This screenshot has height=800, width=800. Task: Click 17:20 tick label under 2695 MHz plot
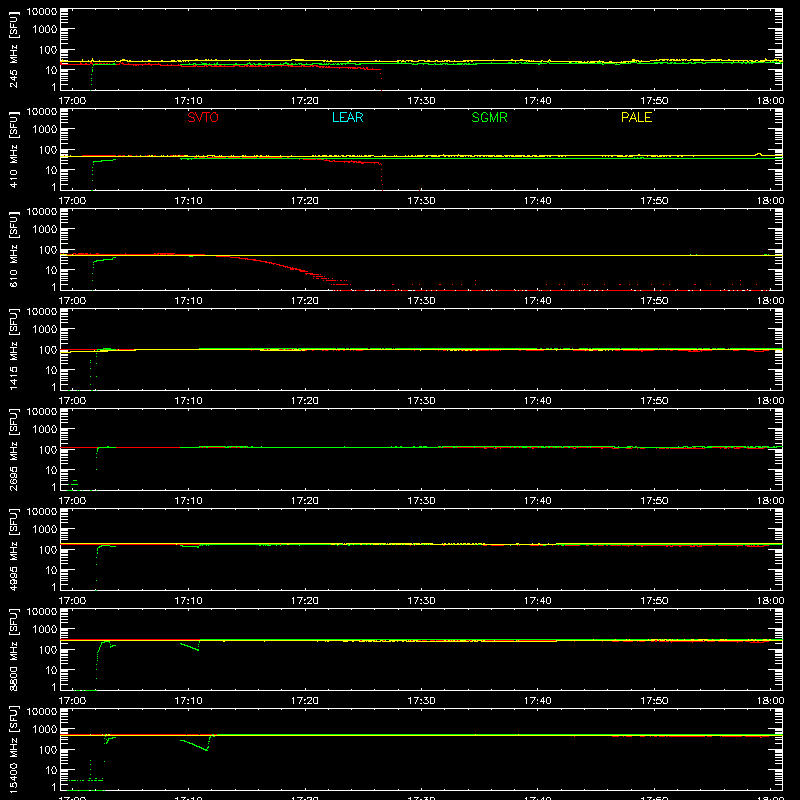click(305, 501)
